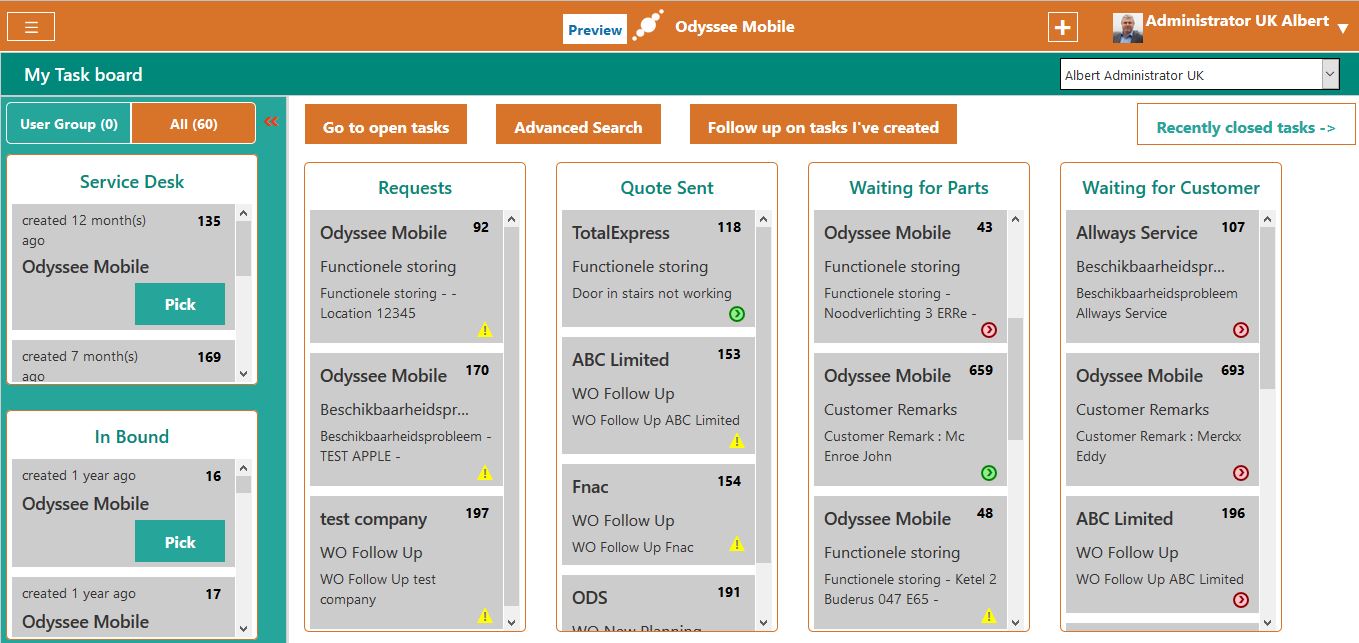Click red arrow icon on task 43
Screen dimensions: 1359x643
989,330
